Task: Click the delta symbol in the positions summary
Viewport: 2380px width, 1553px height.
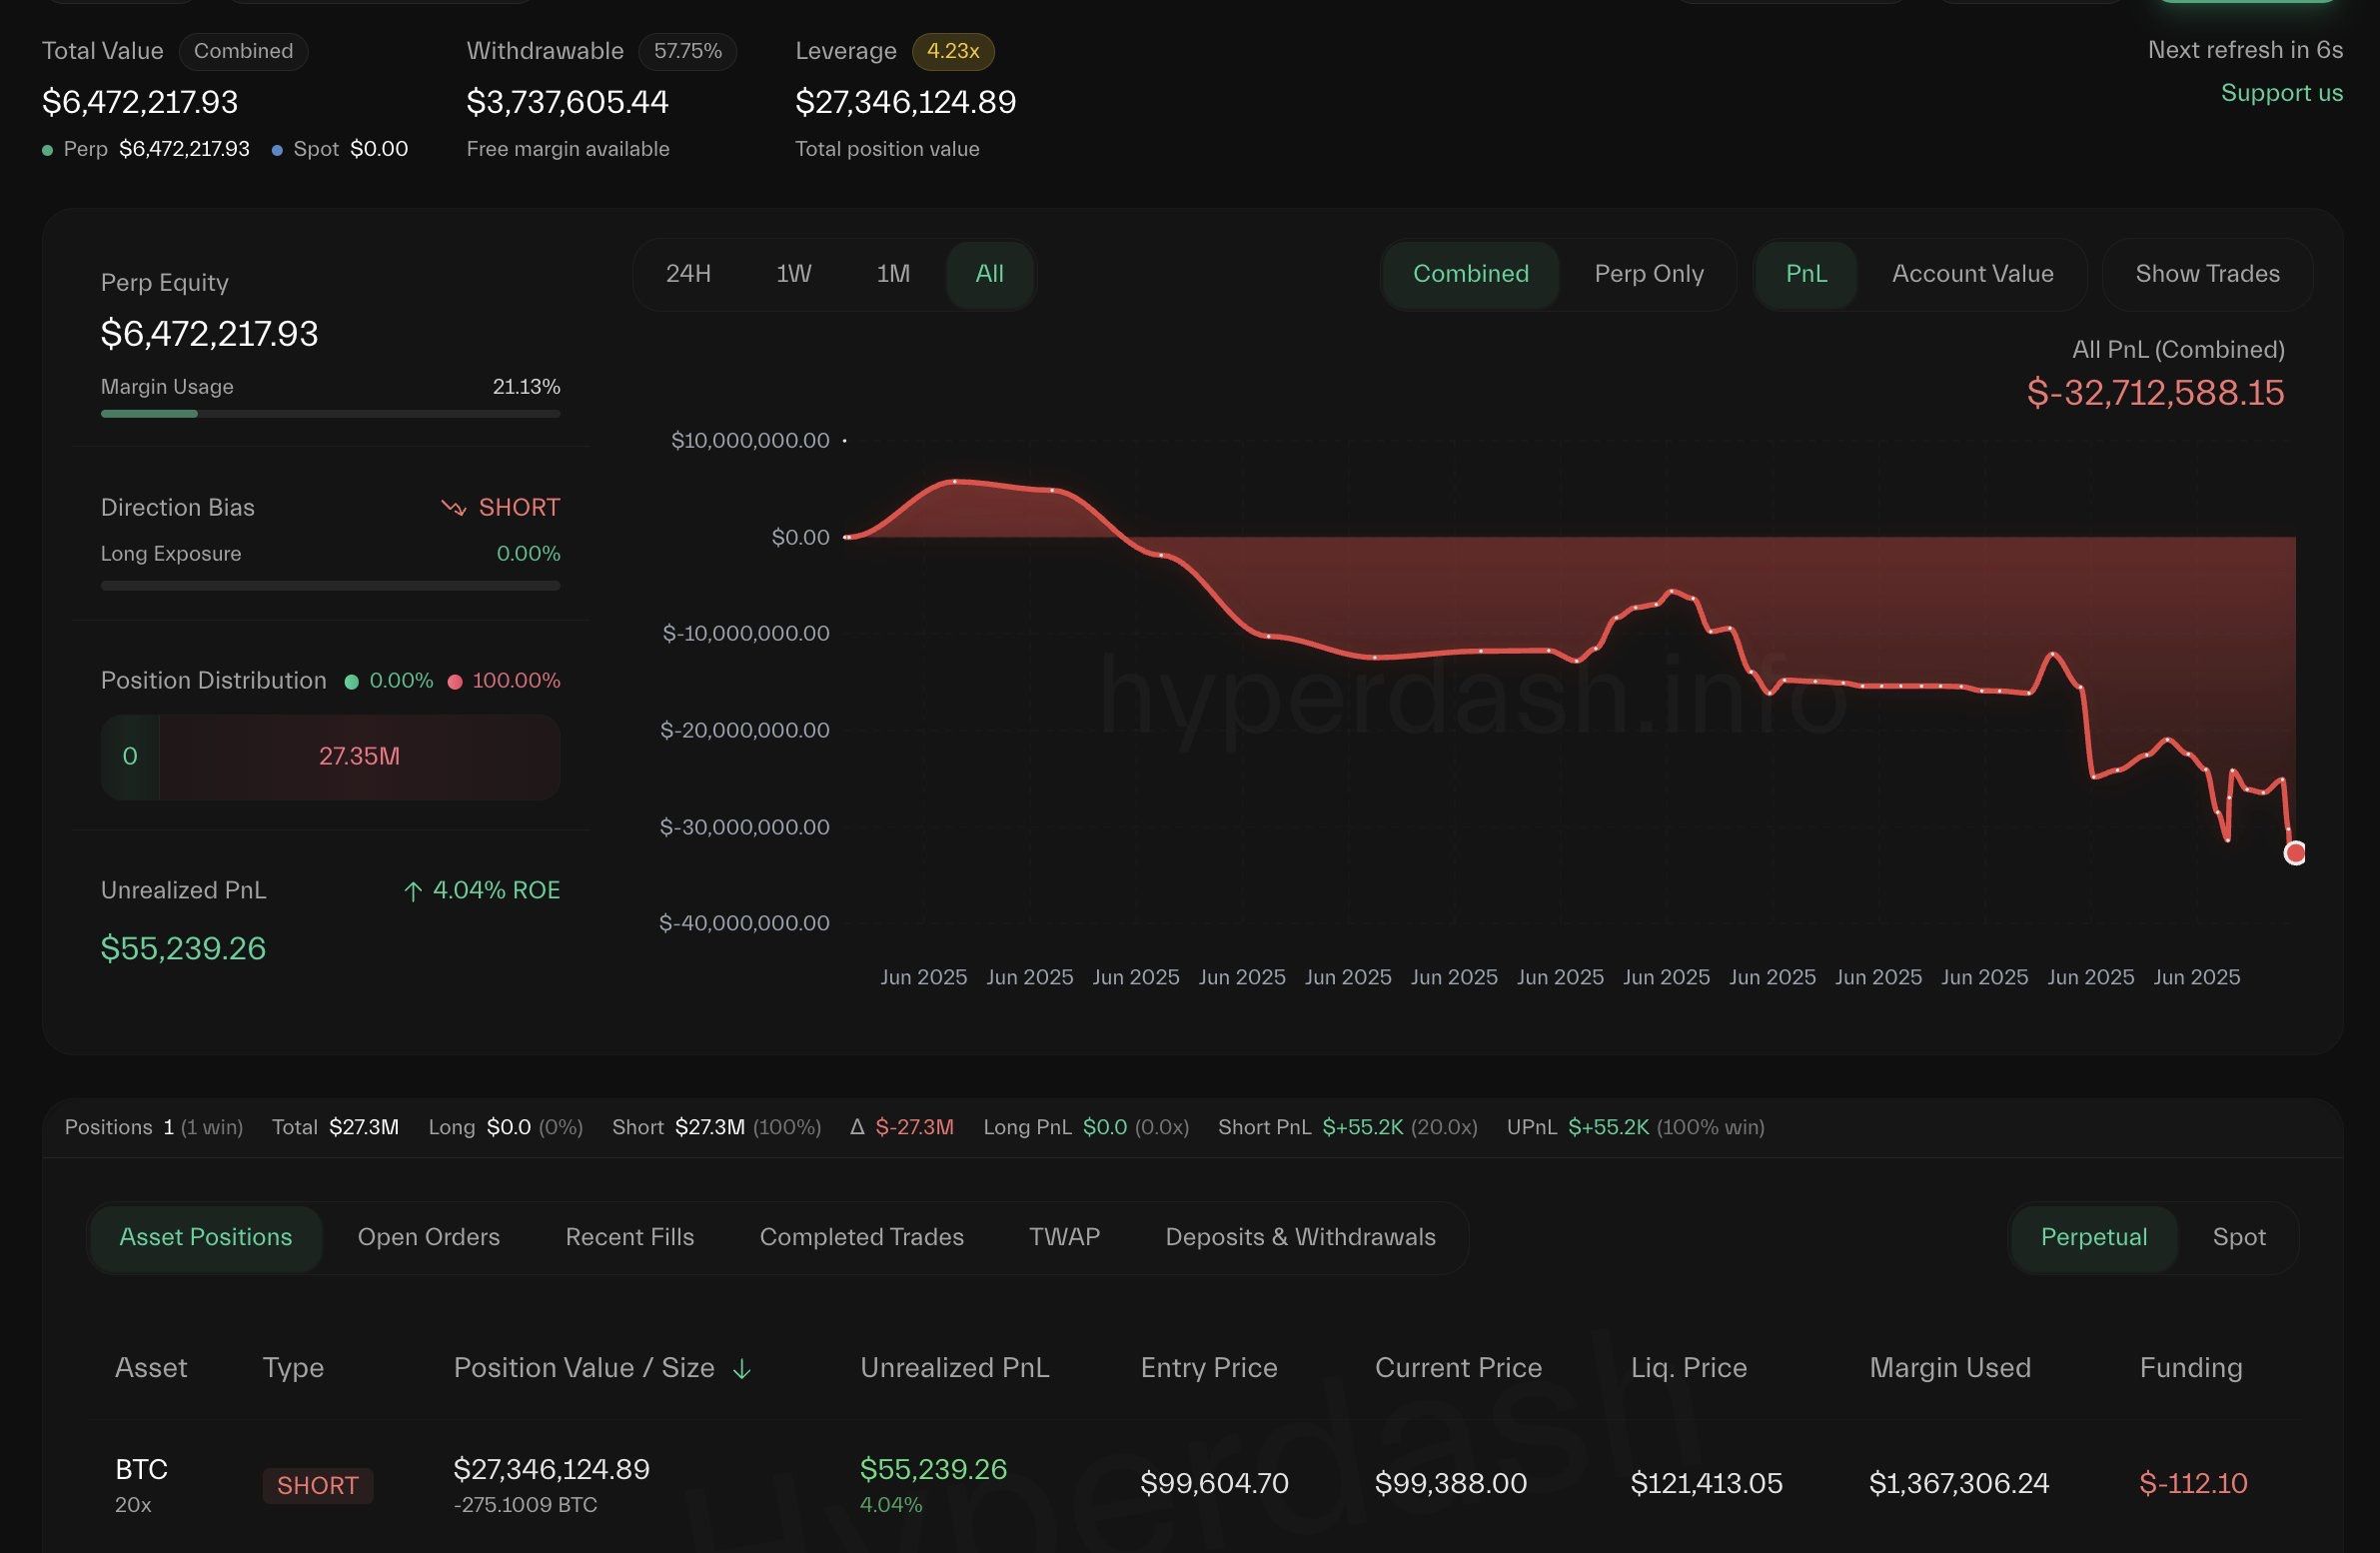Action: point(857,1127)
